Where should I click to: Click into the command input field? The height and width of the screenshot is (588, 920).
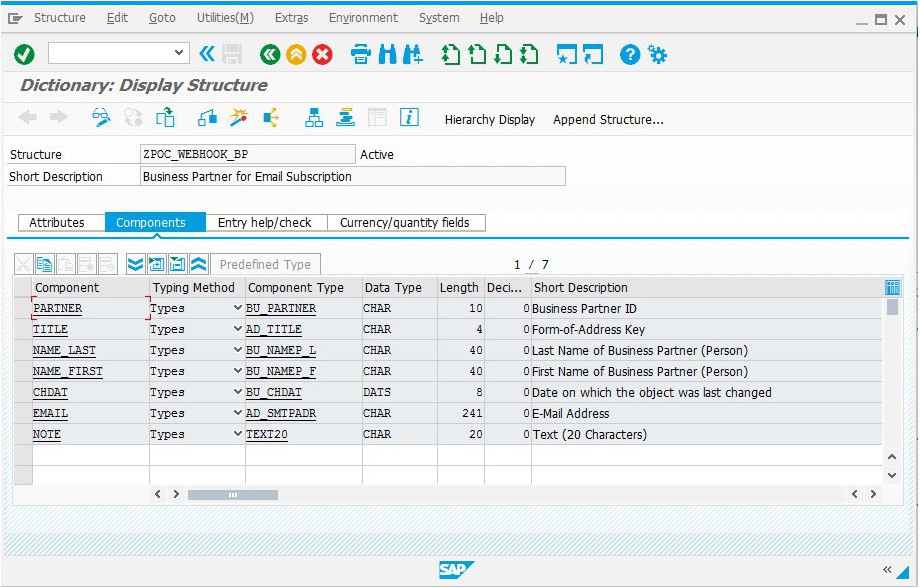pos(111,53)
